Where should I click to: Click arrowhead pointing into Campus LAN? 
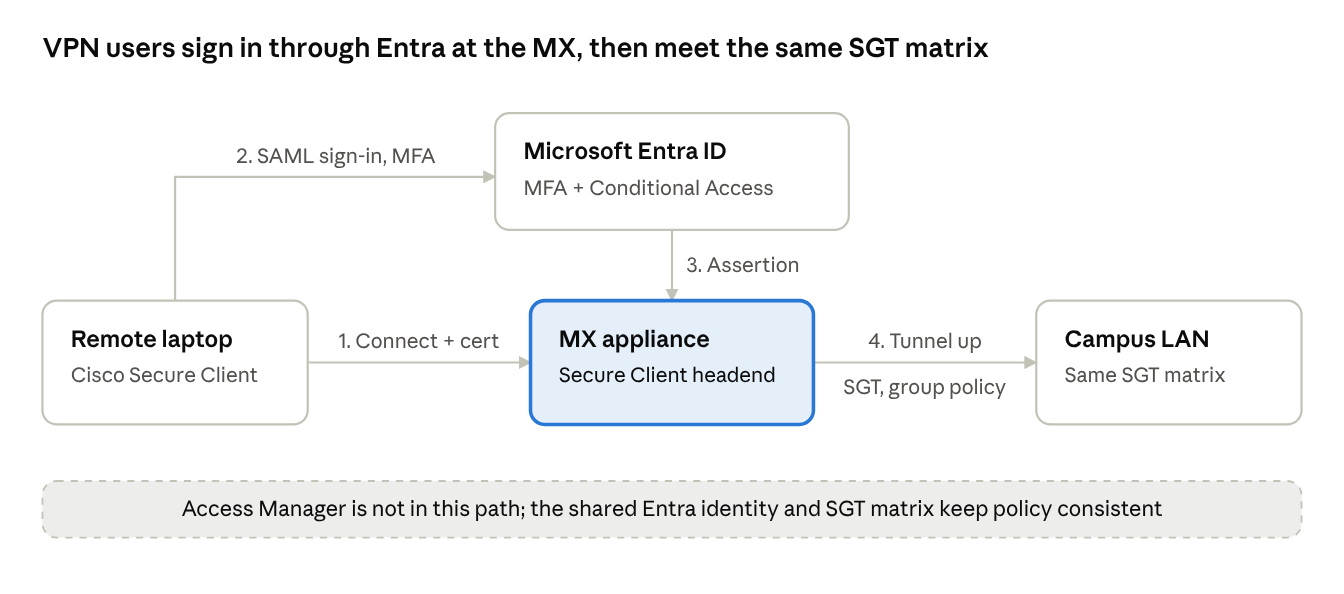(1029, 364)
